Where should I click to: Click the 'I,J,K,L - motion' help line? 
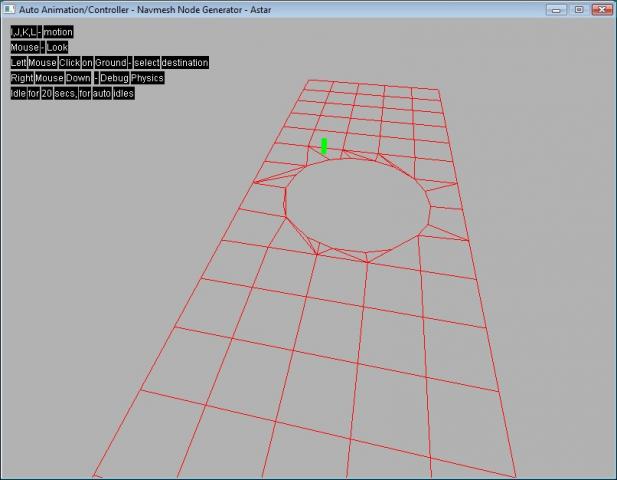click(42, 32)
